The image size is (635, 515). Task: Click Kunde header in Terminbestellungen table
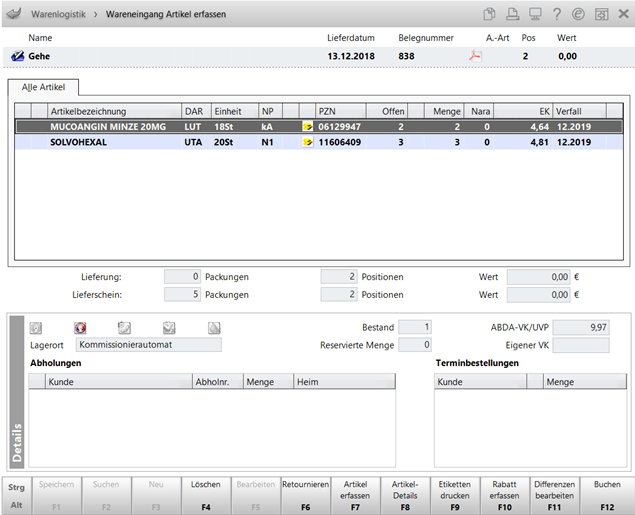point(480,381)
